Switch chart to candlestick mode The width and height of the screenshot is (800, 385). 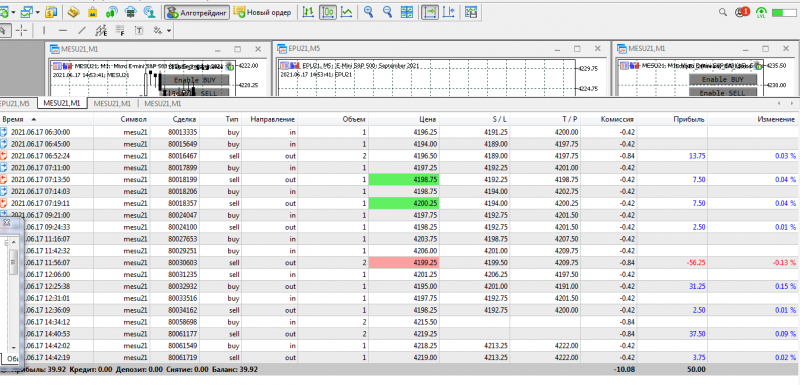tap(328, 12)
